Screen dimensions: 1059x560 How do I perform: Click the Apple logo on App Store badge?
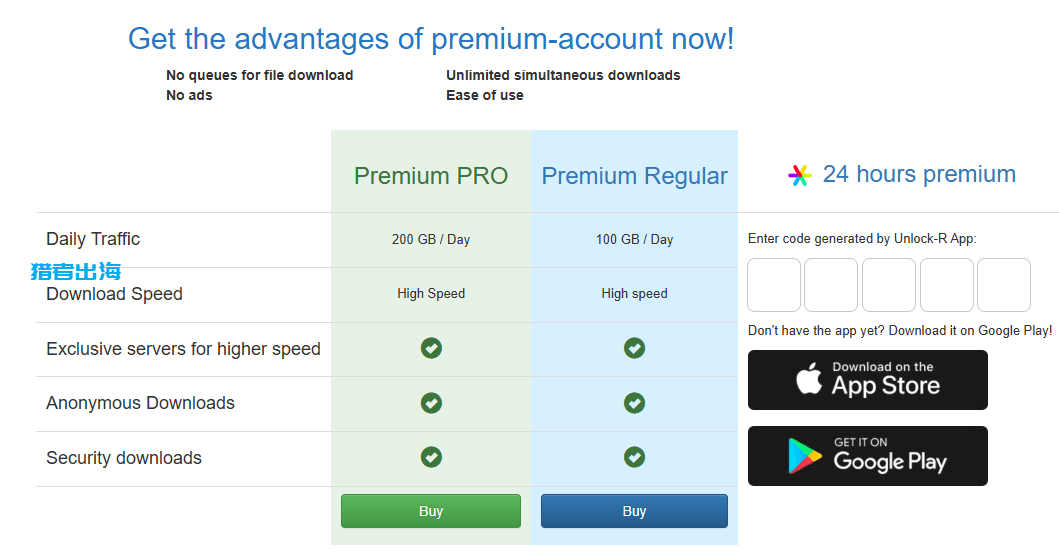pos(808,378)
